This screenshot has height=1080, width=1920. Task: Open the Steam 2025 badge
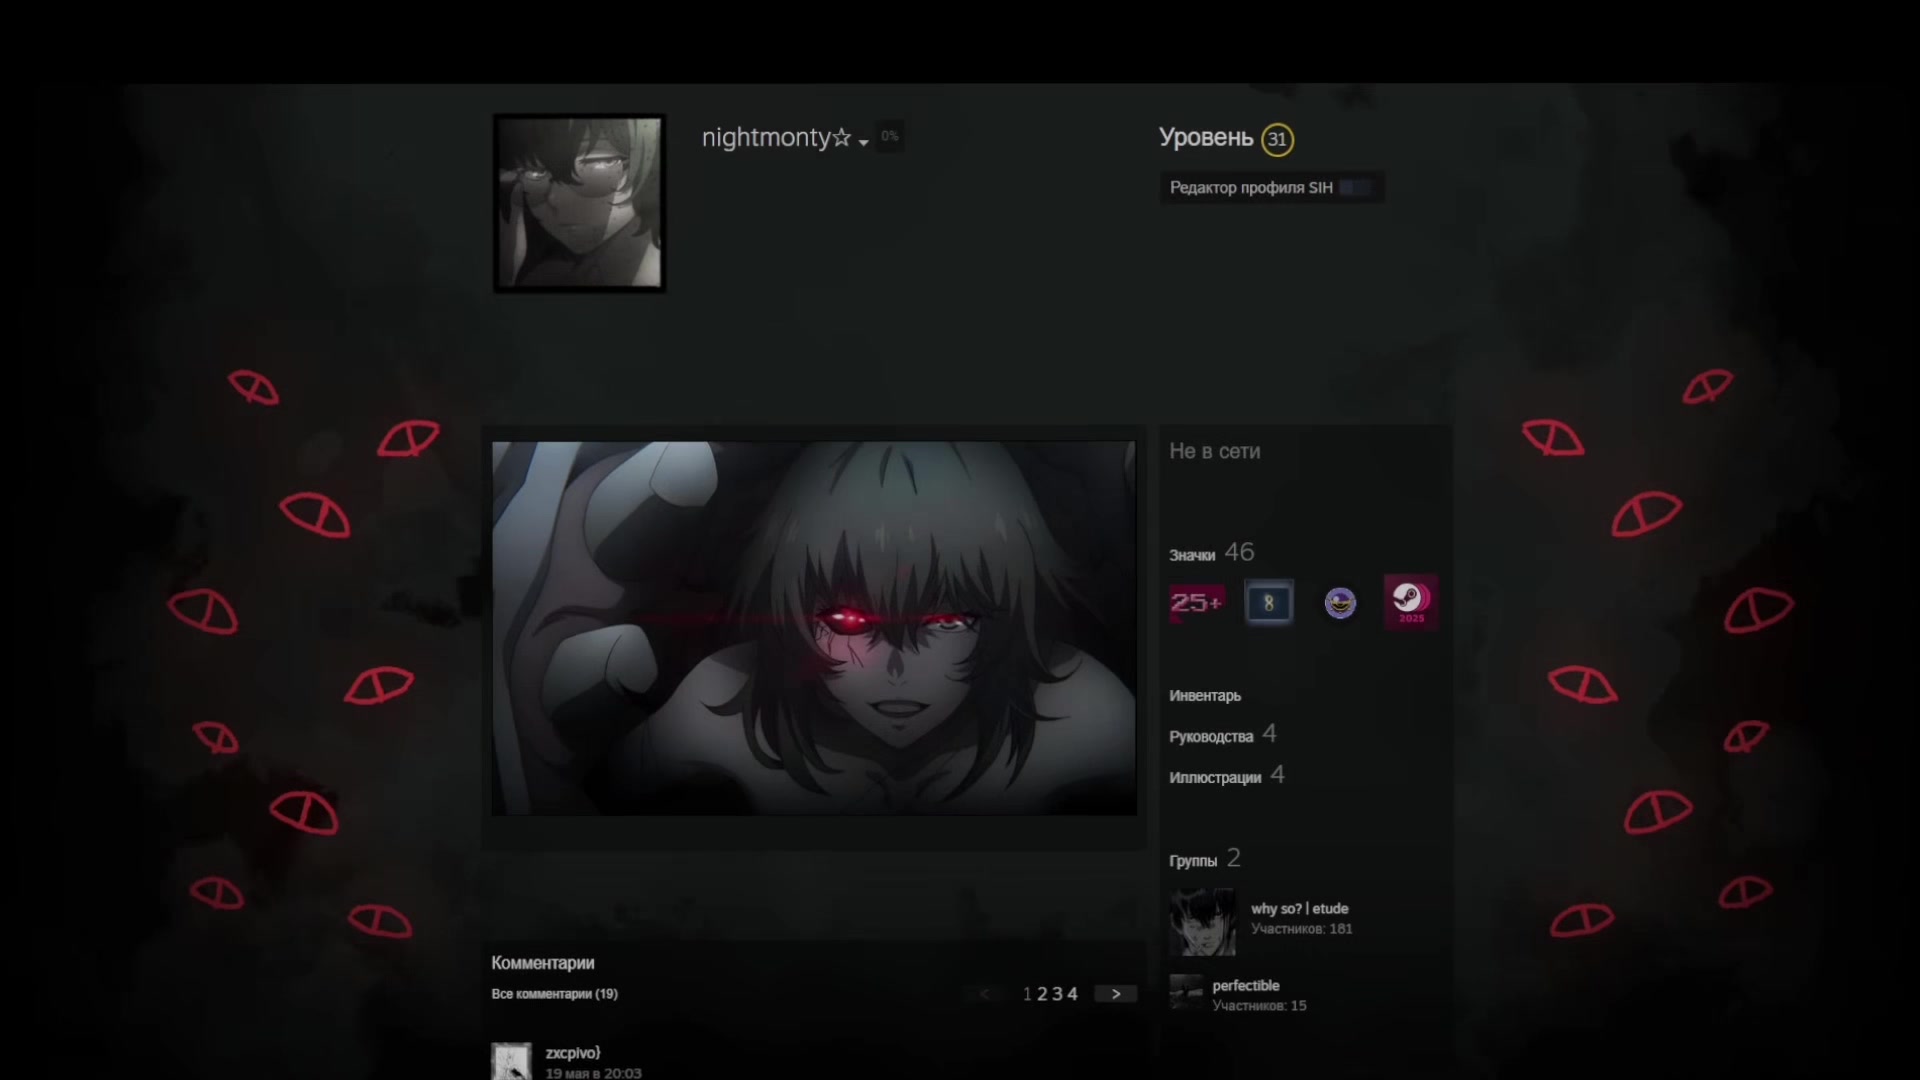pyautogui.click(x=1411, y=601)
